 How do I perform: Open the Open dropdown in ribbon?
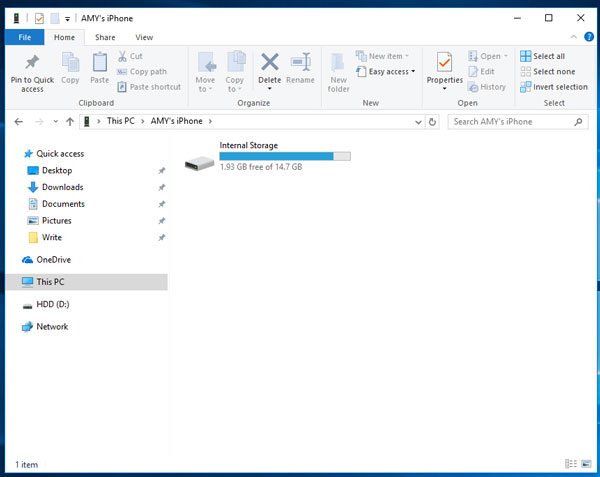(488, 56)
